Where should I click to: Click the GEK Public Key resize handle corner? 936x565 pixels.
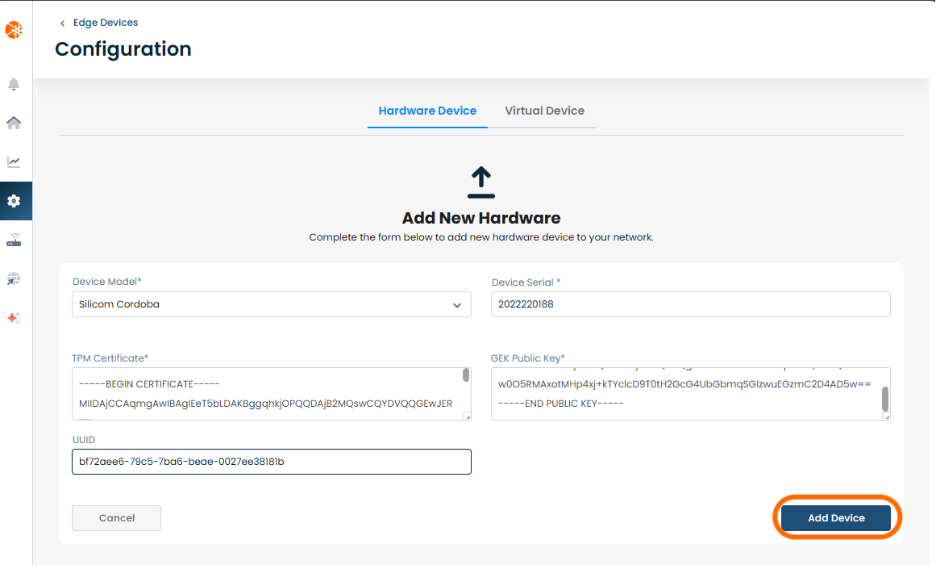tap(886, 416)
